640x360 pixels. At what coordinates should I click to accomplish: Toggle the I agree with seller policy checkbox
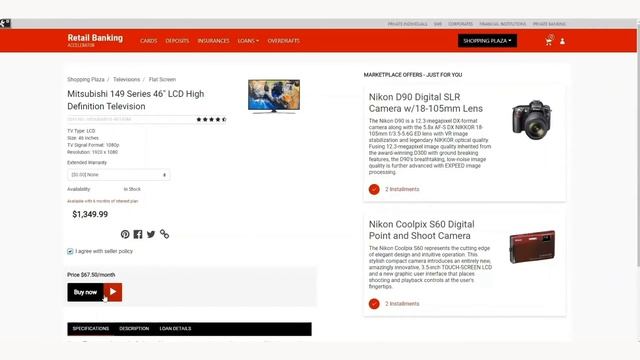[70, 251]
